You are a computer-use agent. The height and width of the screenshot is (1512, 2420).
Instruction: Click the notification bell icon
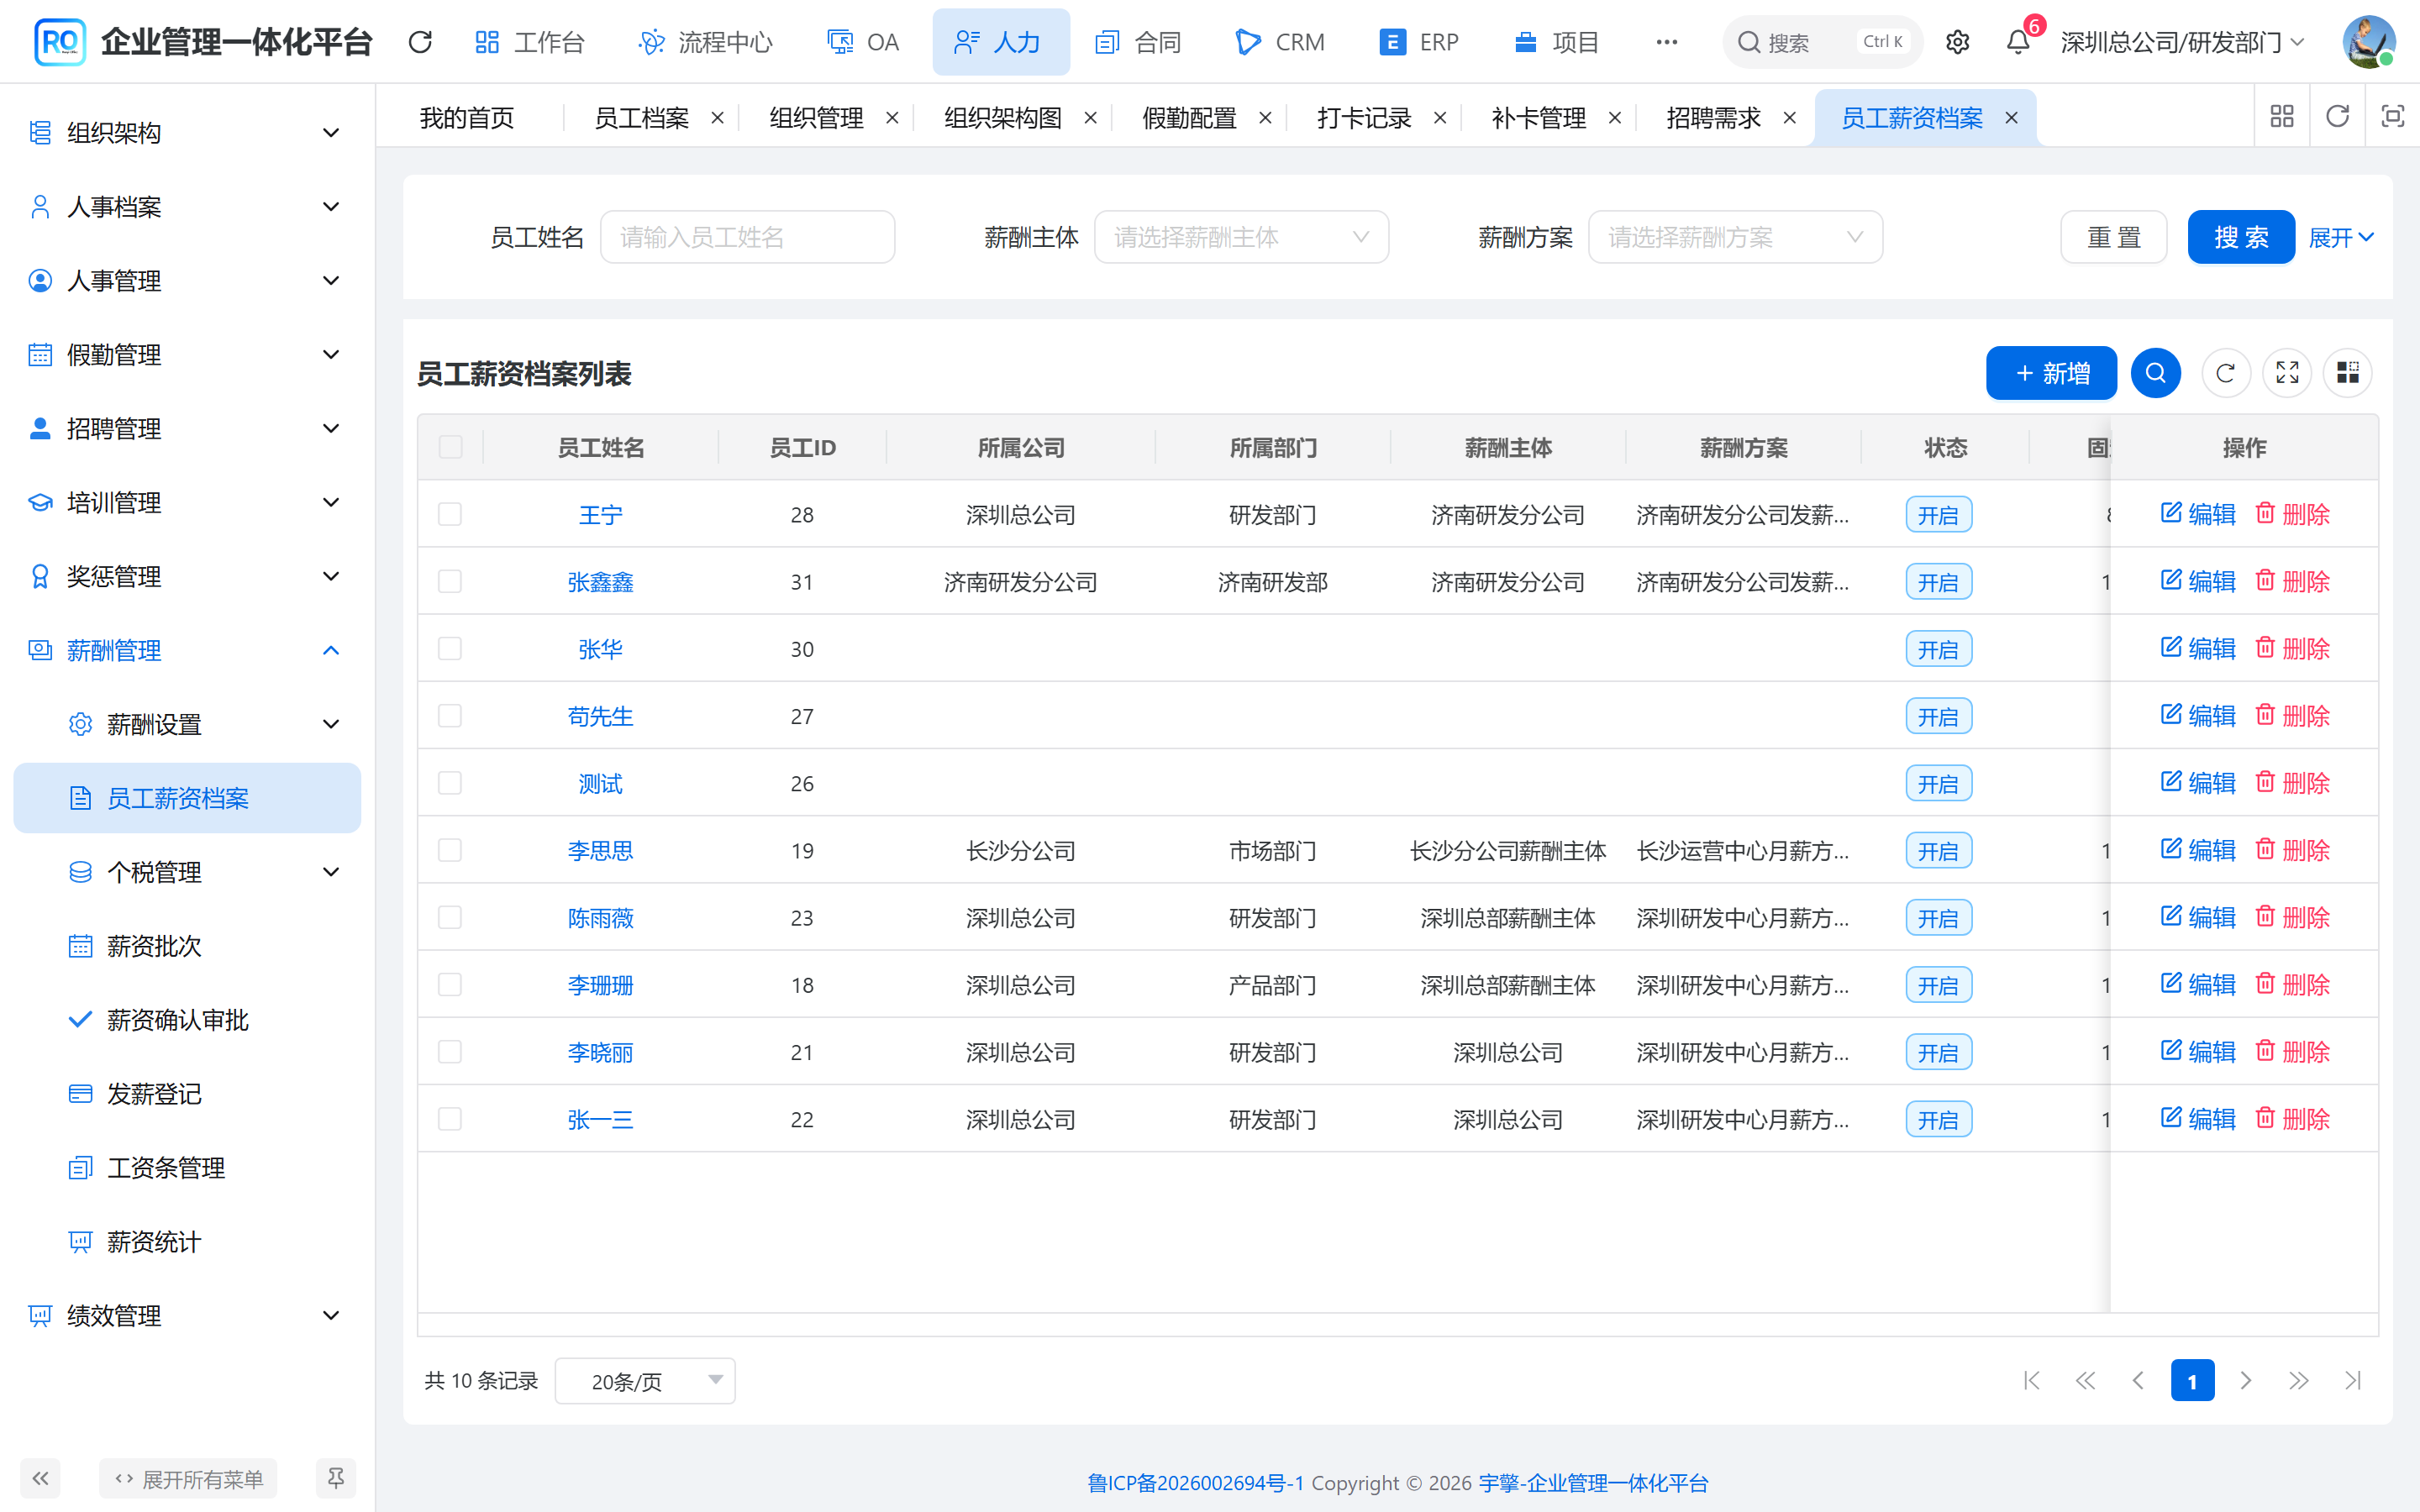(x=2018, y=42)
